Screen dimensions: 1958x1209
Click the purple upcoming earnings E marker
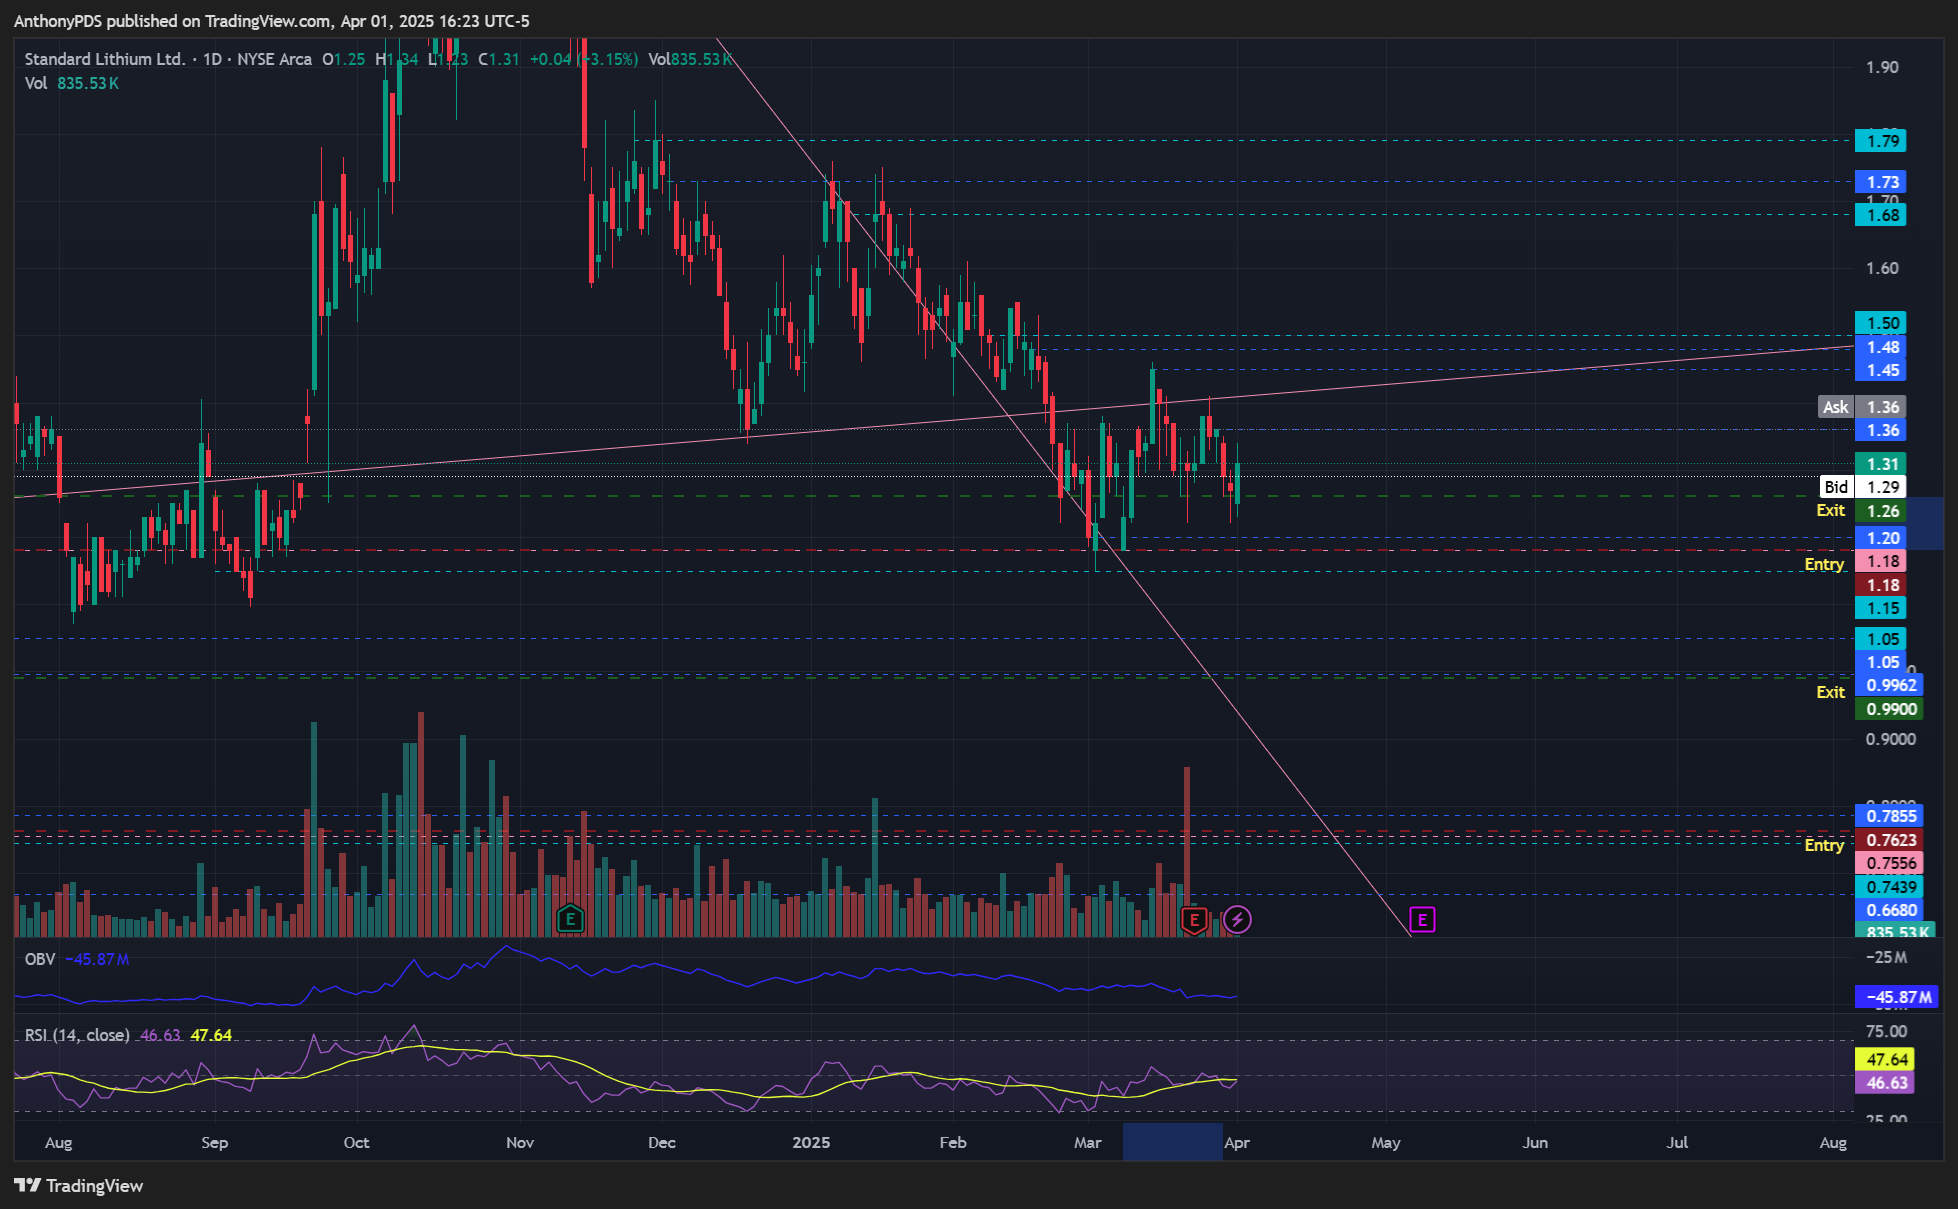[x=1422, y=919]
